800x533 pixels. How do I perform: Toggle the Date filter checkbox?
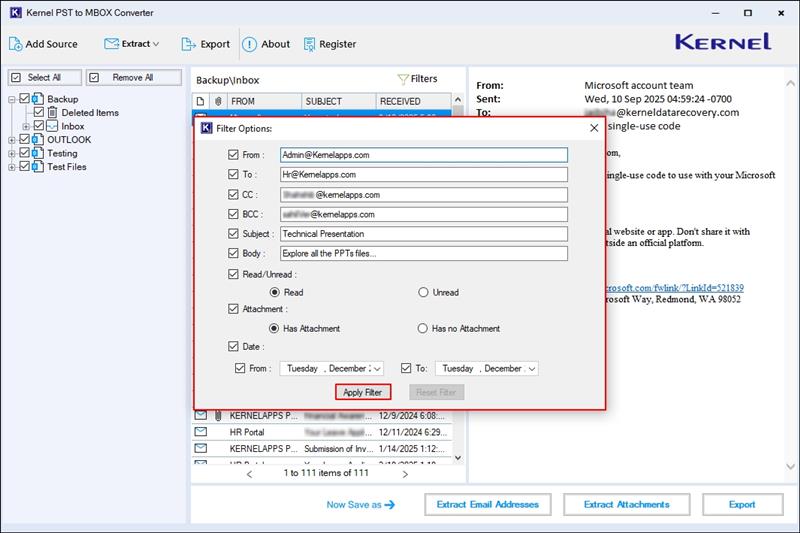click(x=233, y=346)
